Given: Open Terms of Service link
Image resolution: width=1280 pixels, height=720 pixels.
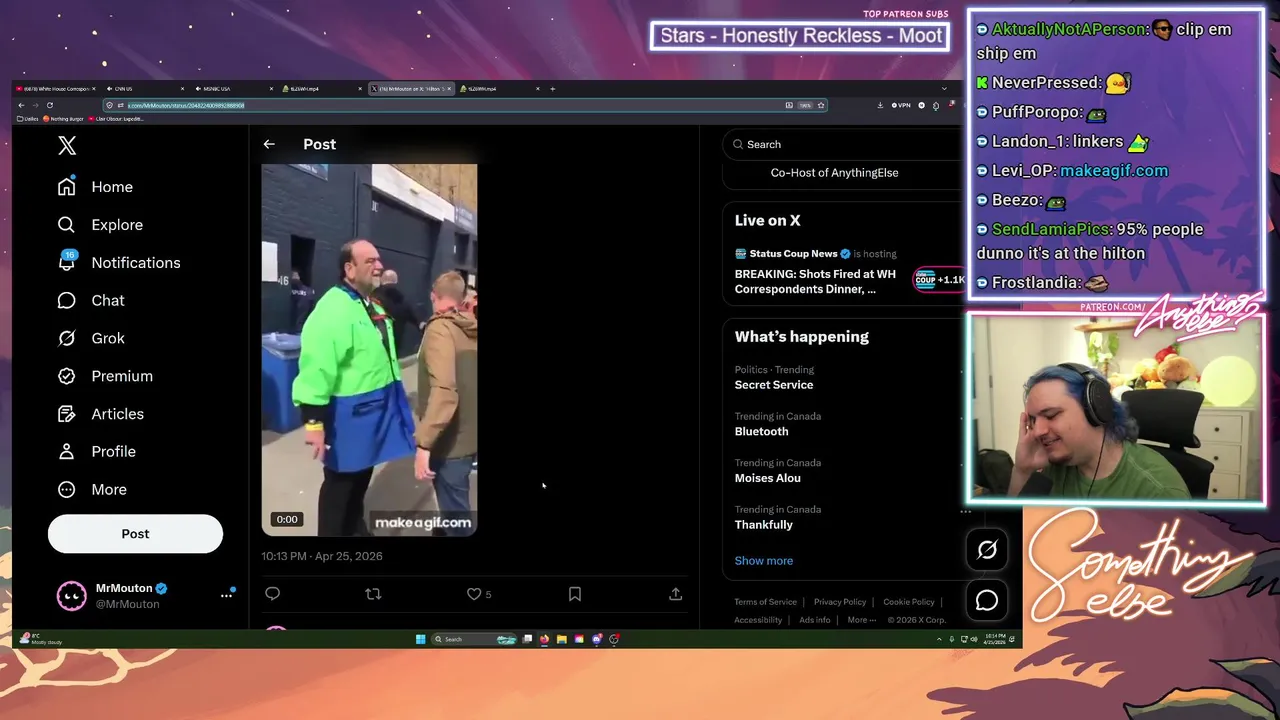Looking at the screenshot, I should tap(765, 602).
